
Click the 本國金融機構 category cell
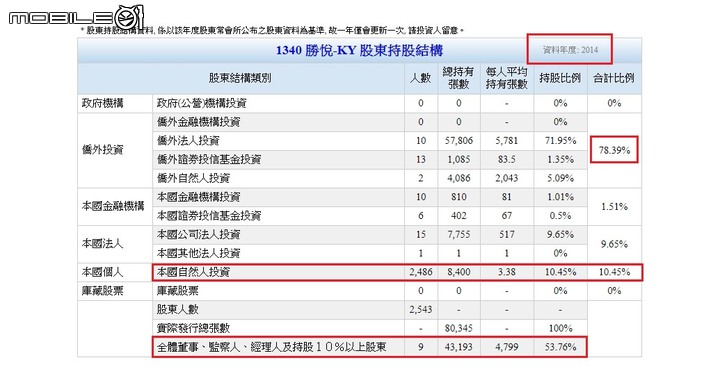tap(113, 206)
